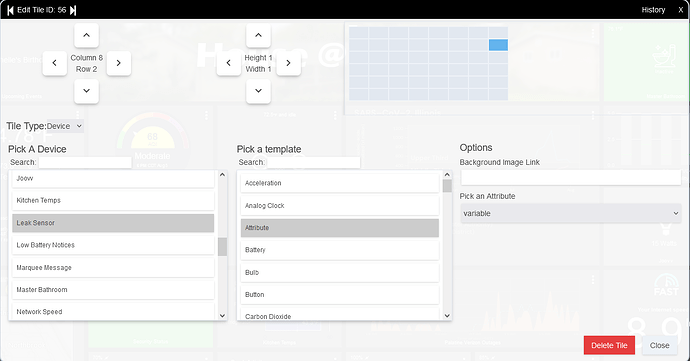Click the Delete Tile button

pos(609,345)
